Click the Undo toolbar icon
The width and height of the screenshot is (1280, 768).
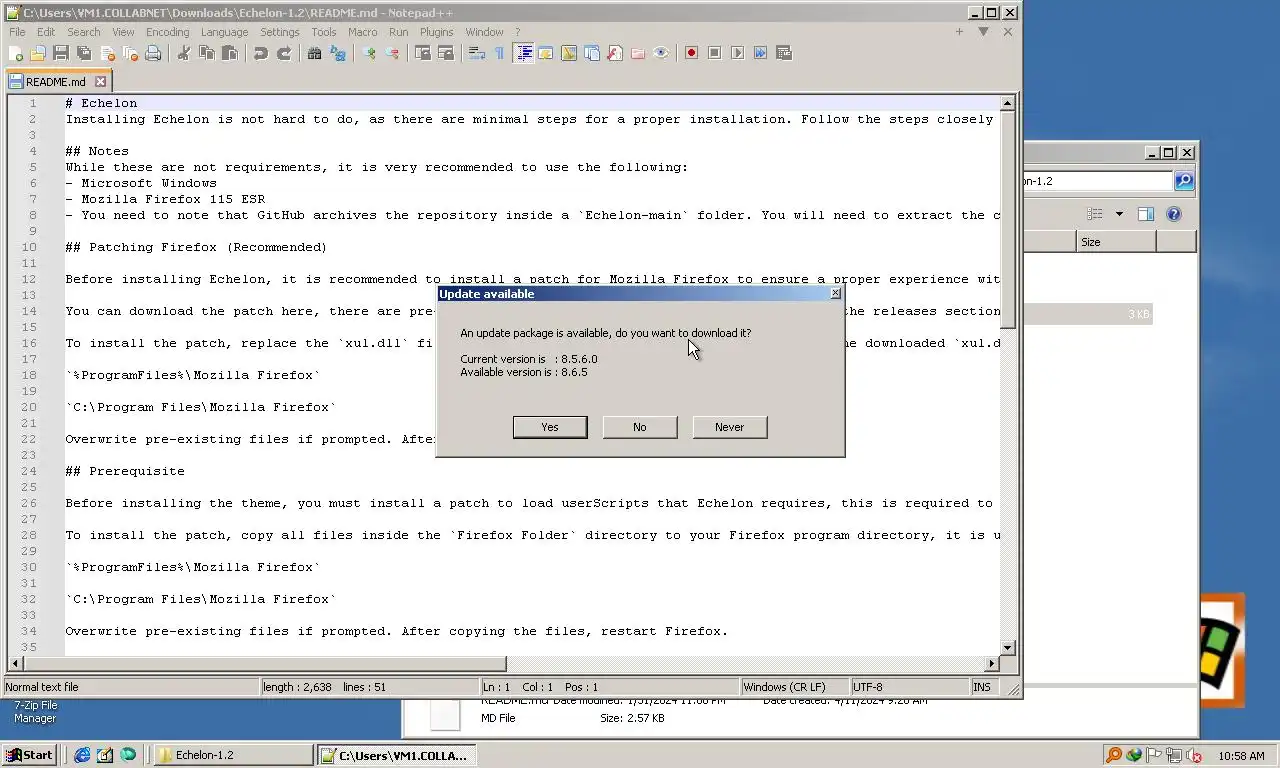(261, 53)
